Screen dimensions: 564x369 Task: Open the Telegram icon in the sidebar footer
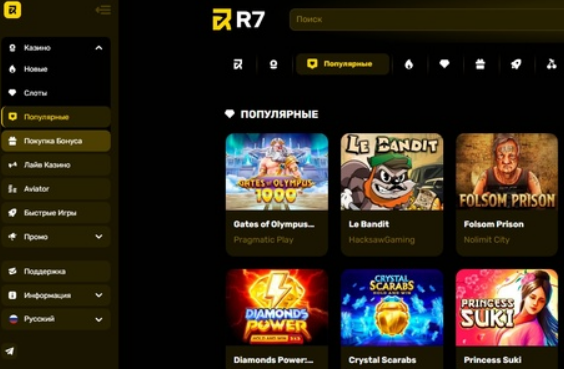[10, 351]
